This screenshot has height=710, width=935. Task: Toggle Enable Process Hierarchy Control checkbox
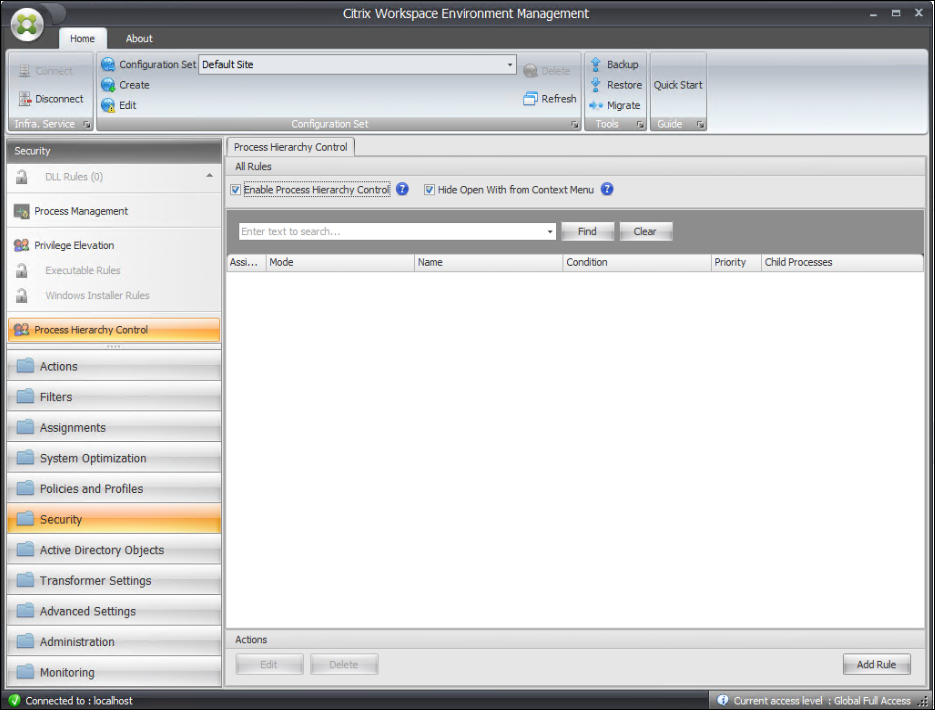(236, 190)
